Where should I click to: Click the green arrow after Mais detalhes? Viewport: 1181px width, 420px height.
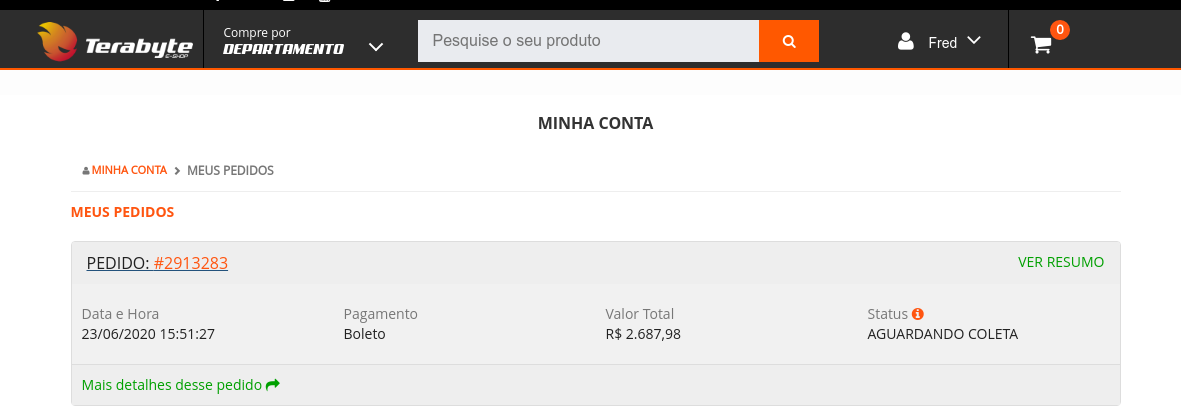coord(273,385)
